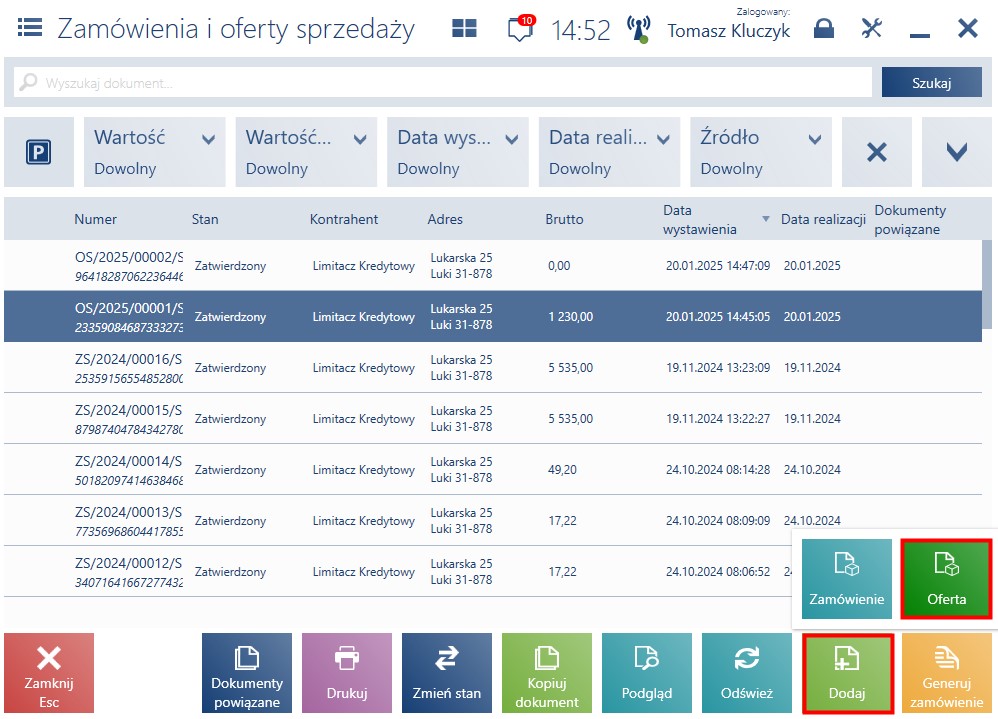Click the Zmień stan button
The width and height of the screenshot is (998, 719).
pyautogui.click(x=447, y=673)
